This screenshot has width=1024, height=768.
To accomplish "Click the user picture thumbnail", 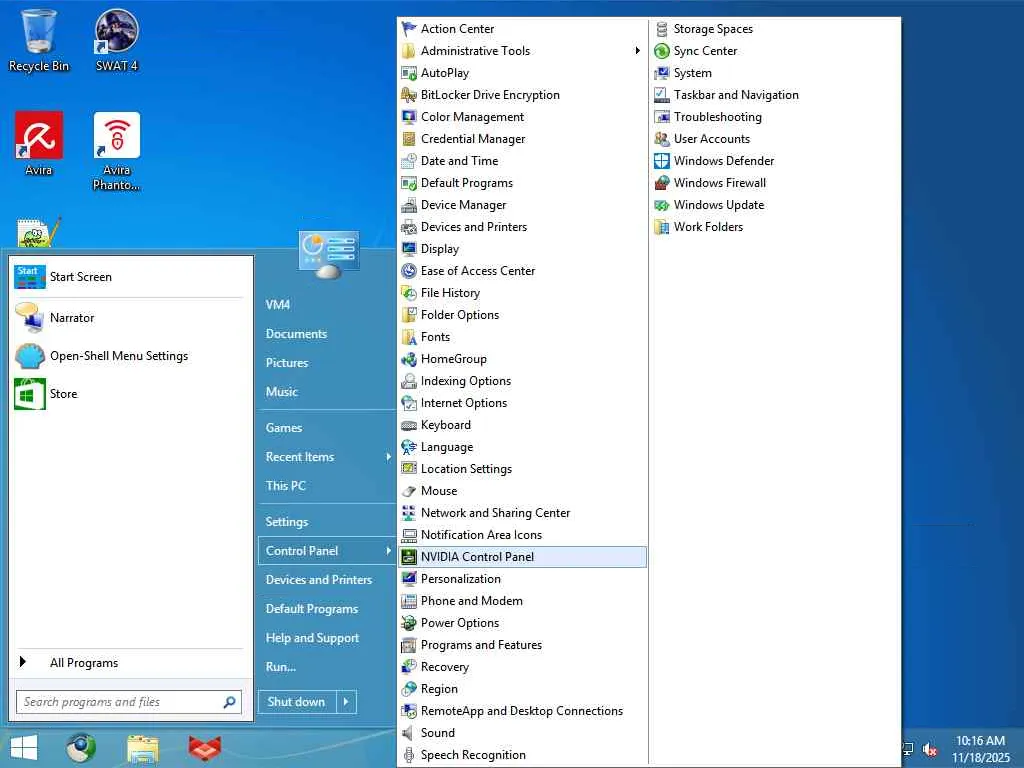I will 329,254.
